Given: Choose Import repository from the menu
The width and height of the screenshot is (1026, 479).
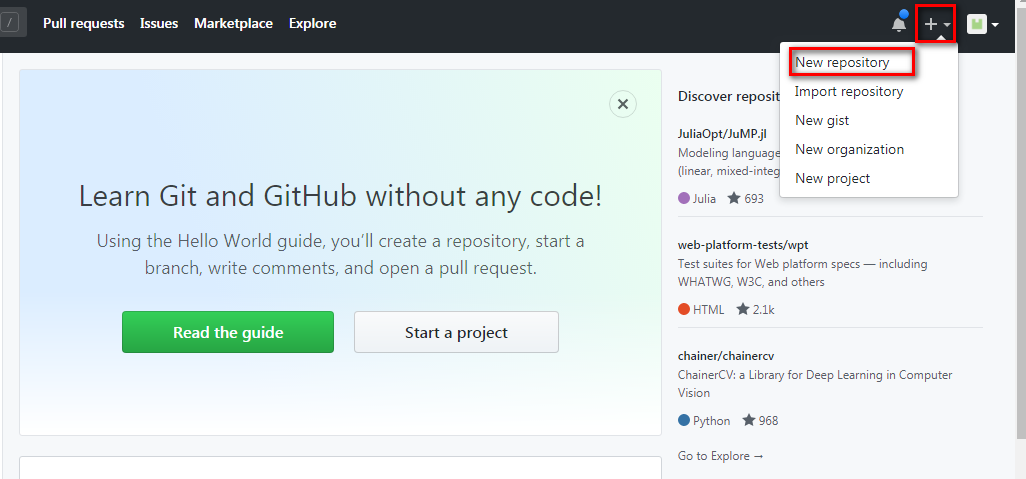Looking at the screenshot, I should click(849, 92).
